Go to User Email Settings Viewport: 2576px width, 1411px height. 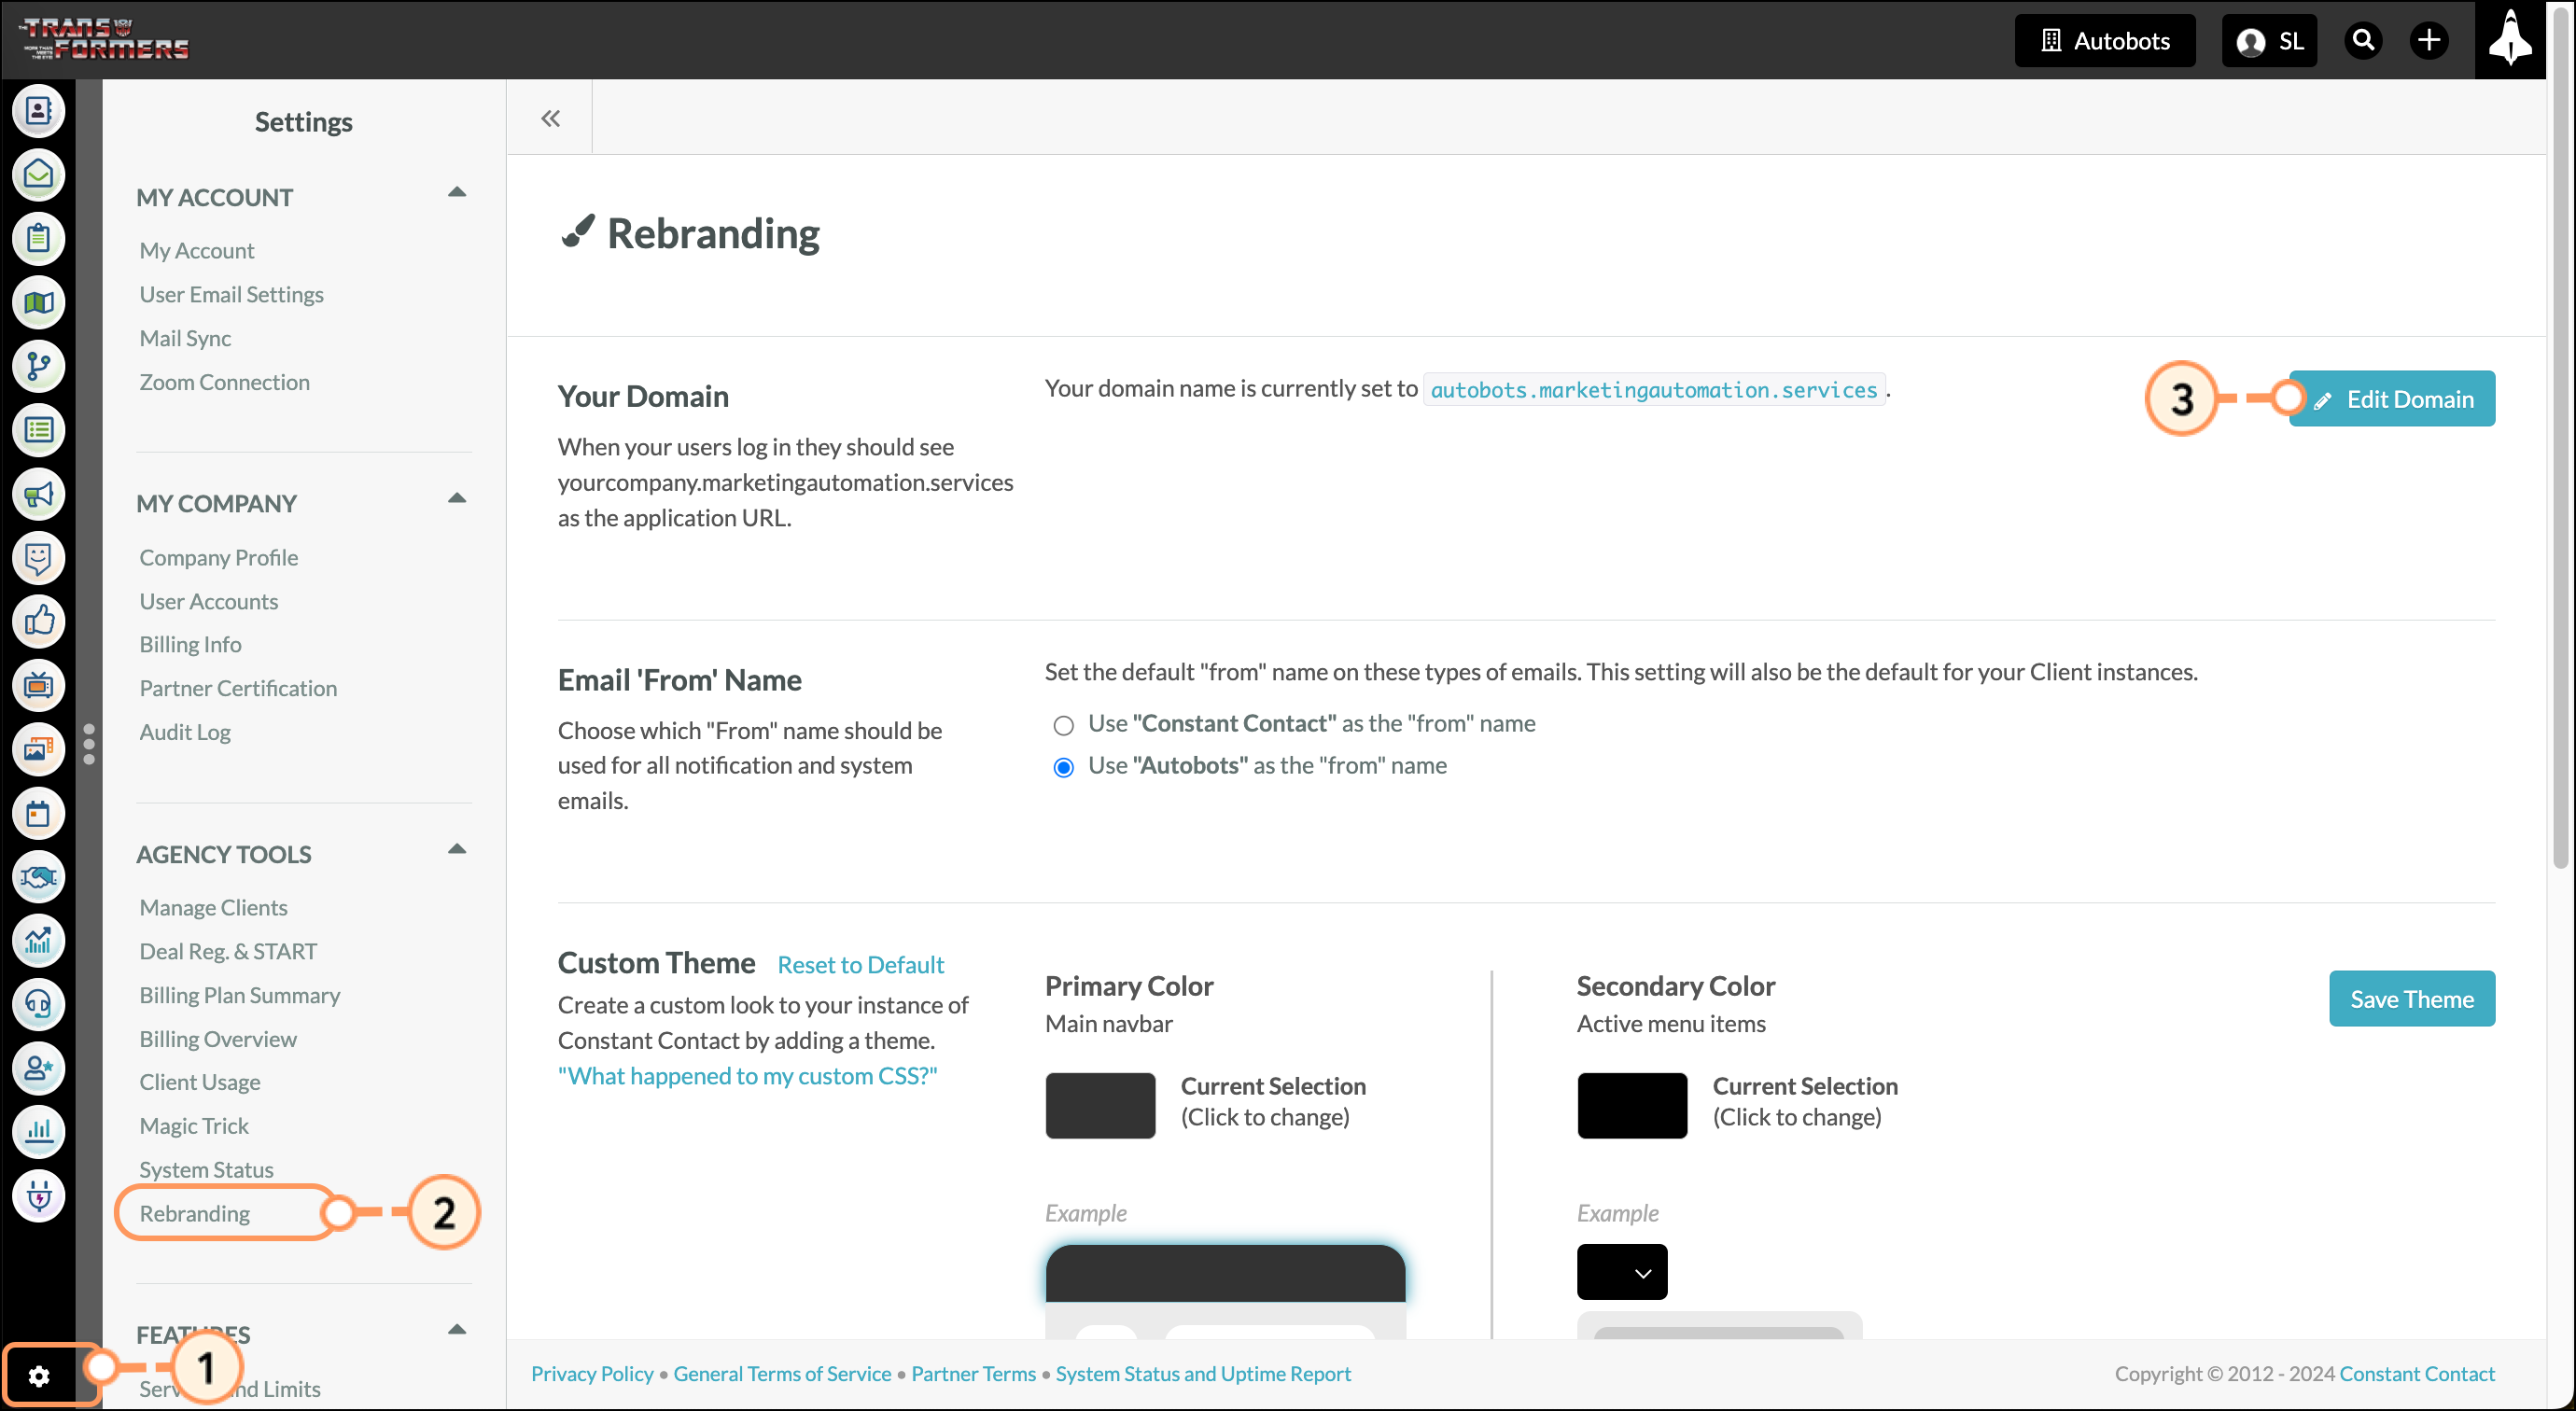(231, 294)
